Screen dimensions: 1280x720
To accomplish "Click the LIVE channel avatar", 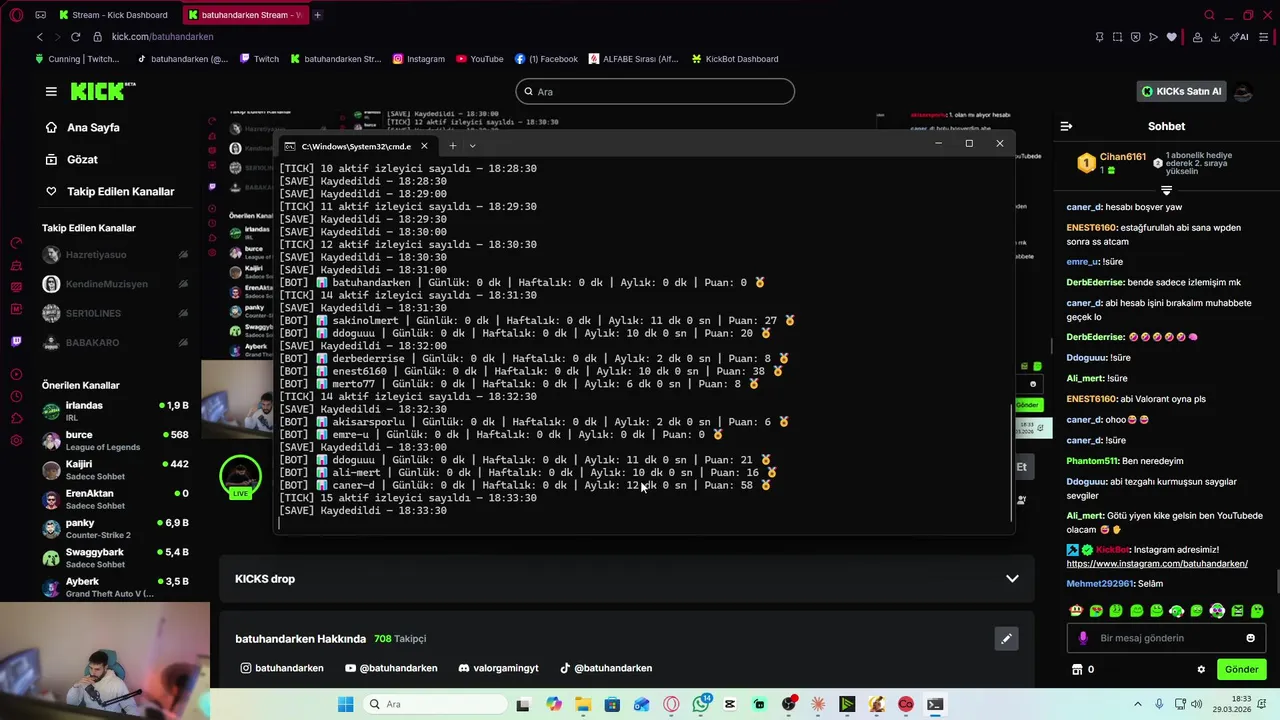I will (240, 476).
